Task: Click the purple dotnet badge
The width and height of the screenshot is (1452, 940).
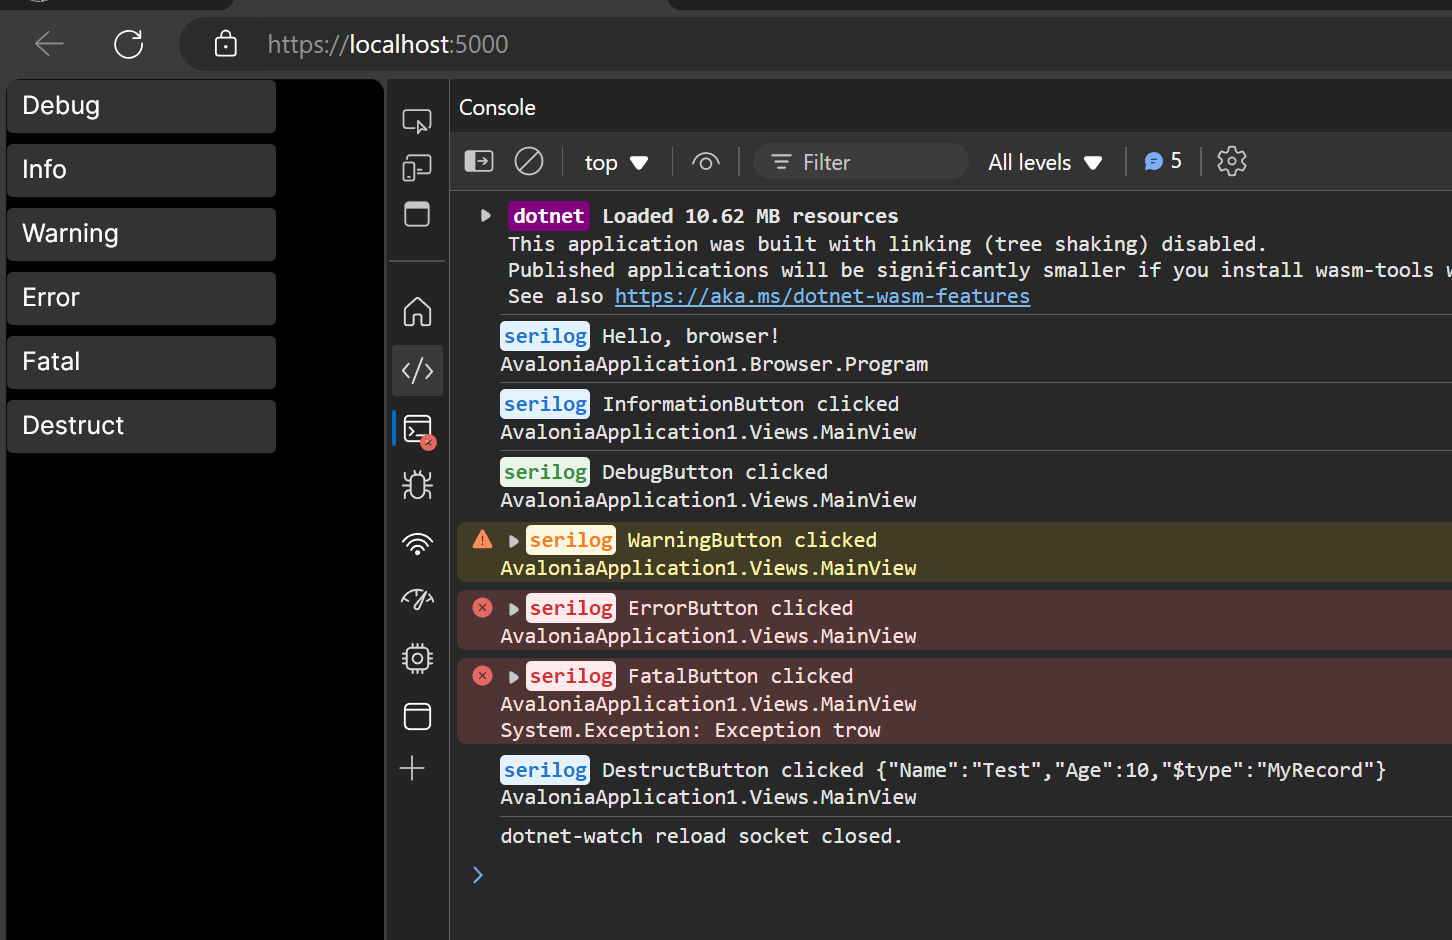Action: pyautogui.click(x=549, y=216)
